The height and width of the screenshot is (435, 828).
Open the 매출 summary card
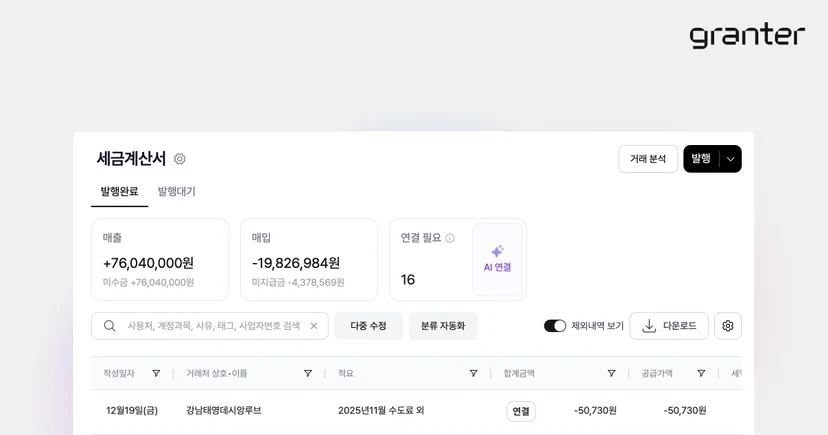pyautogui.click(x=160, y=259)
